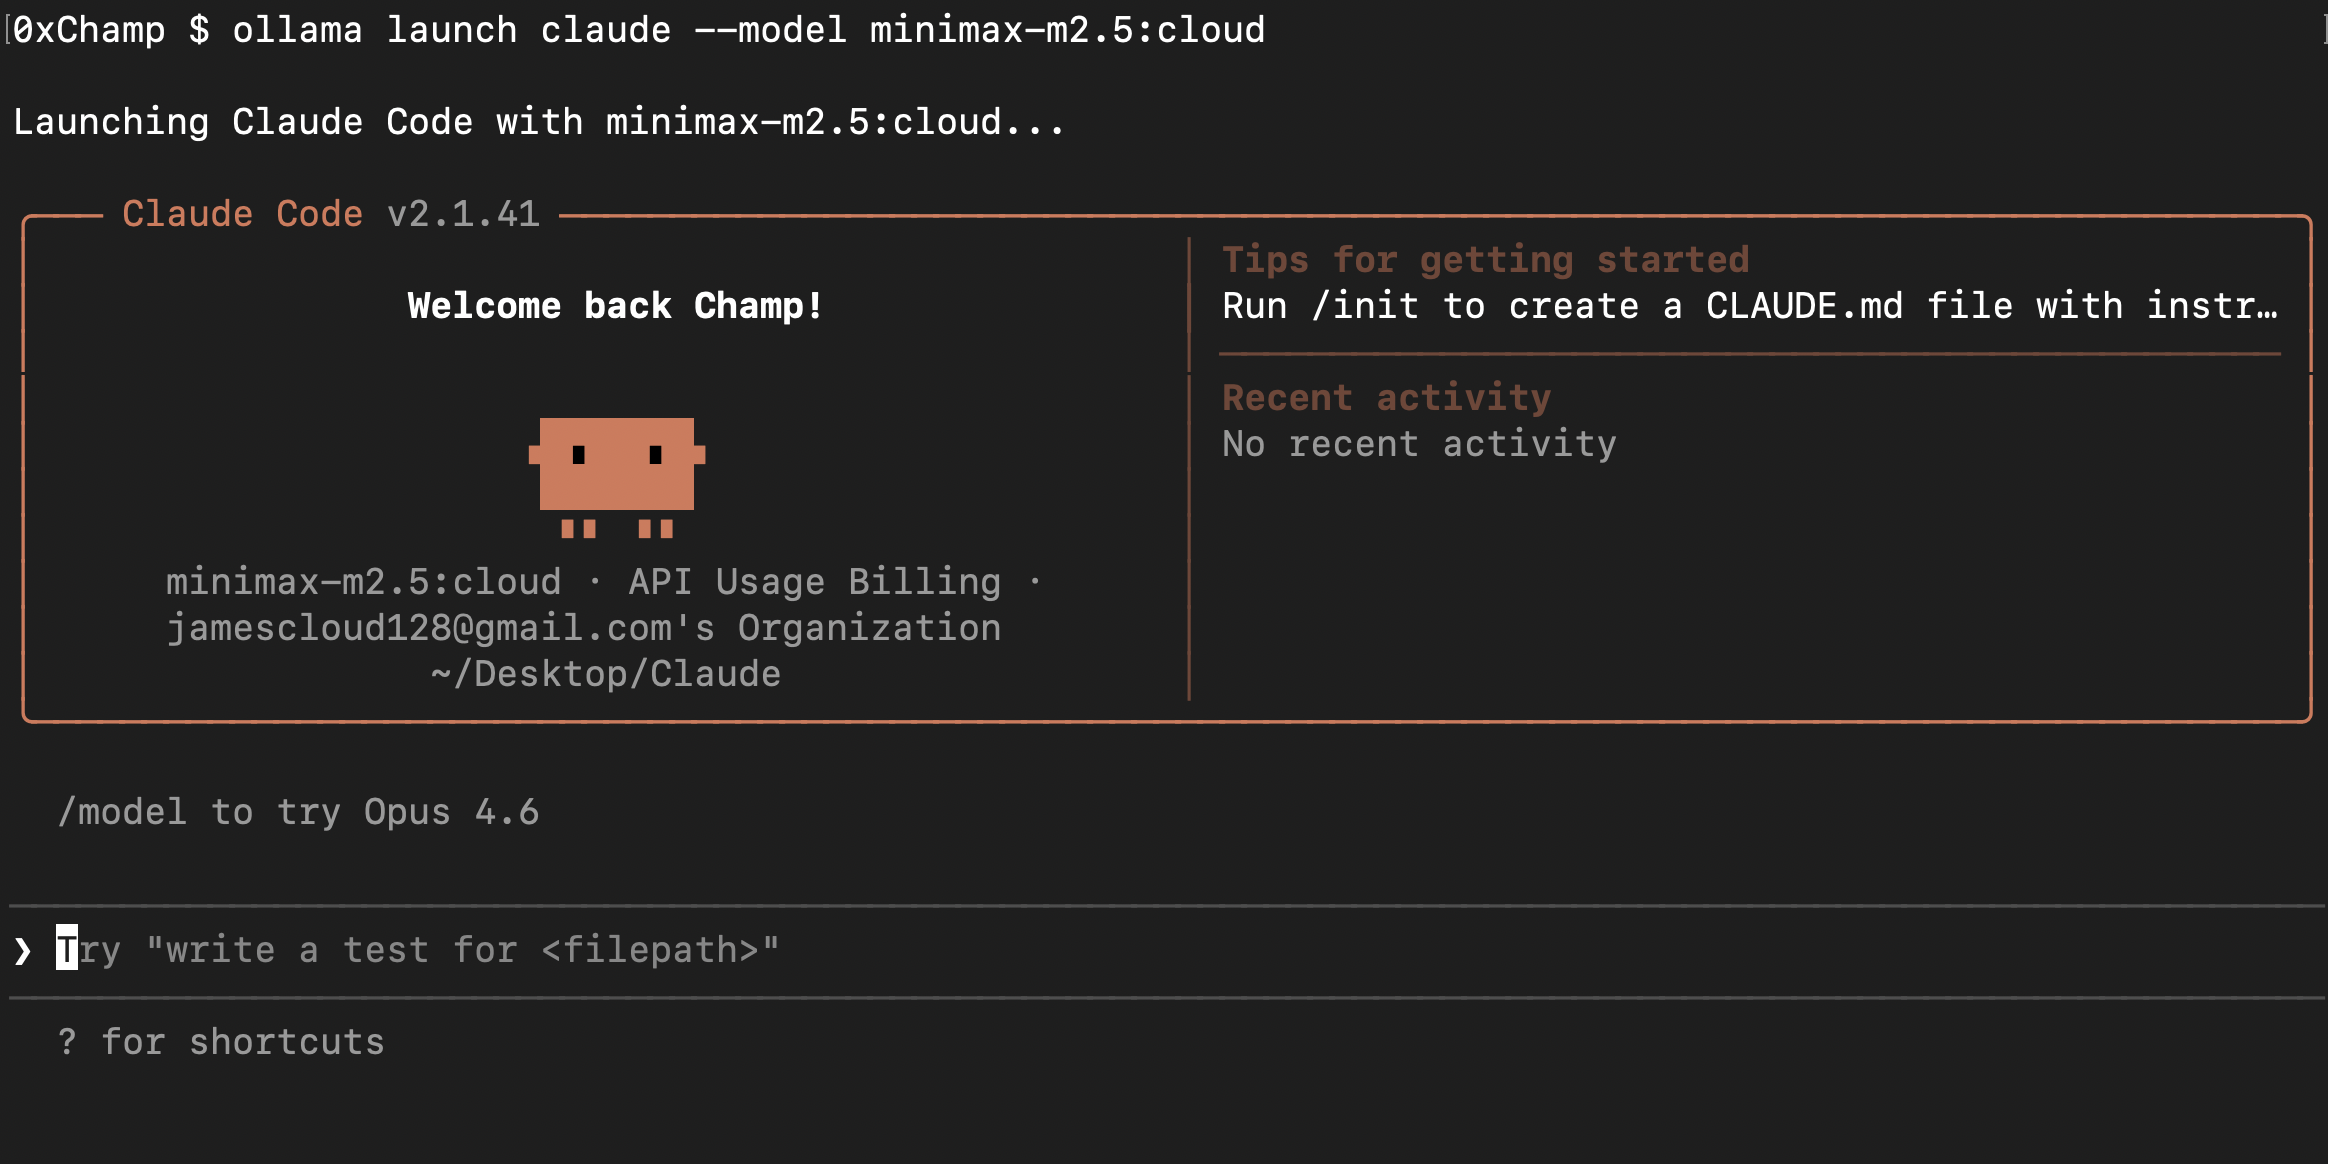Click the "Tips for getting started" heading

click(1485, 260)
